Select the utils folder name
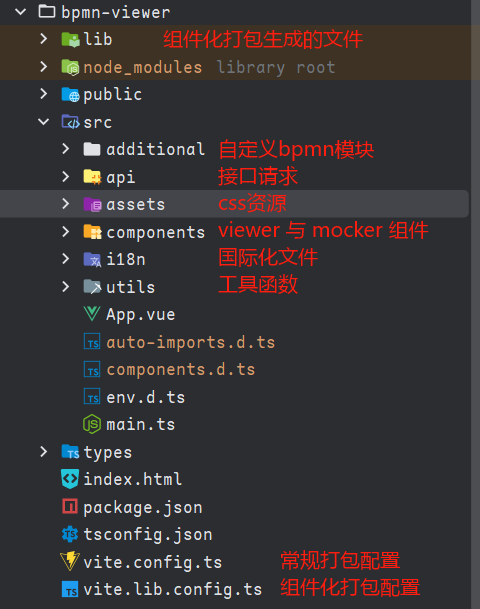 130,287
